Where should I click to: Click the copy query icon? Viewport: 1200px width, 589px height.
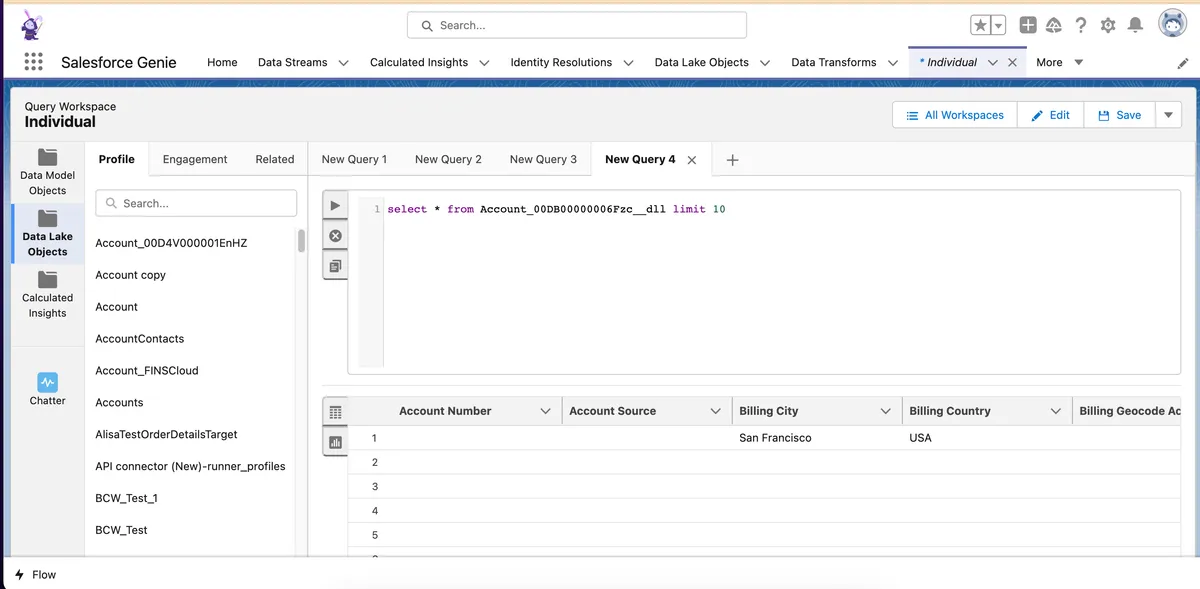click(x=335, y=266)
